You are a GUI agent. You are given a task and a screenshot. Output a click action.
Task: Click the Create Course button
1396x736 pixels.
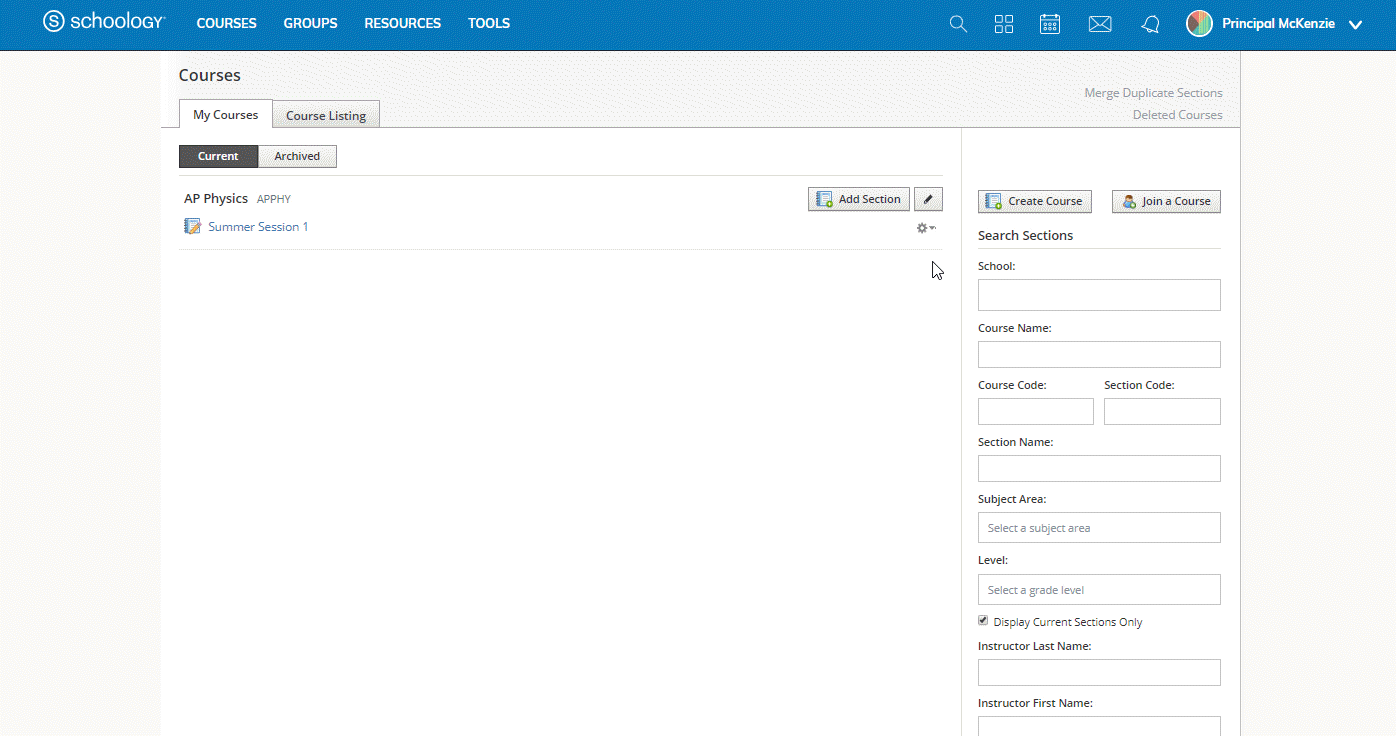pos(1034,201)
